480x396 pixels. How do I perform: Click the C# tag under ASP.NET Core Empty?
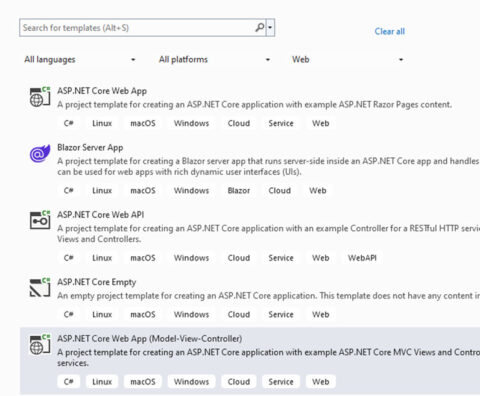tap(68, 315)
